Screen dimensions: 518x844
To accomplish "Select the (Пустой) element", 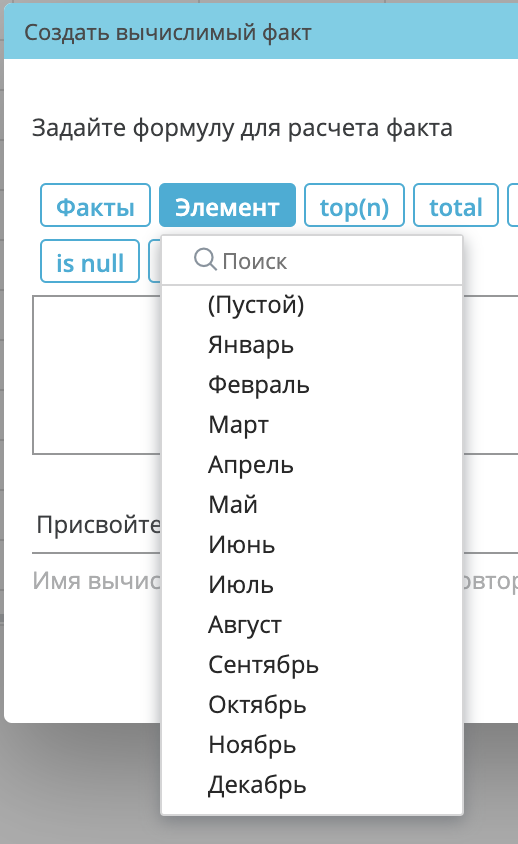I will click(x=312, y=305).
